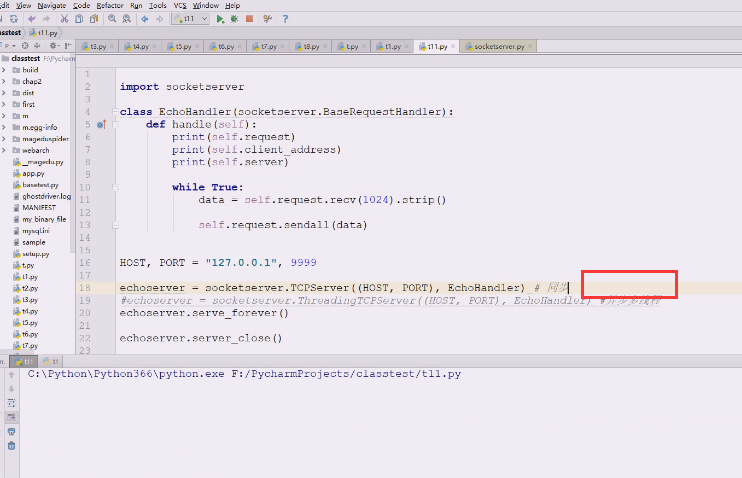Open the View menu

click(23, 6)
